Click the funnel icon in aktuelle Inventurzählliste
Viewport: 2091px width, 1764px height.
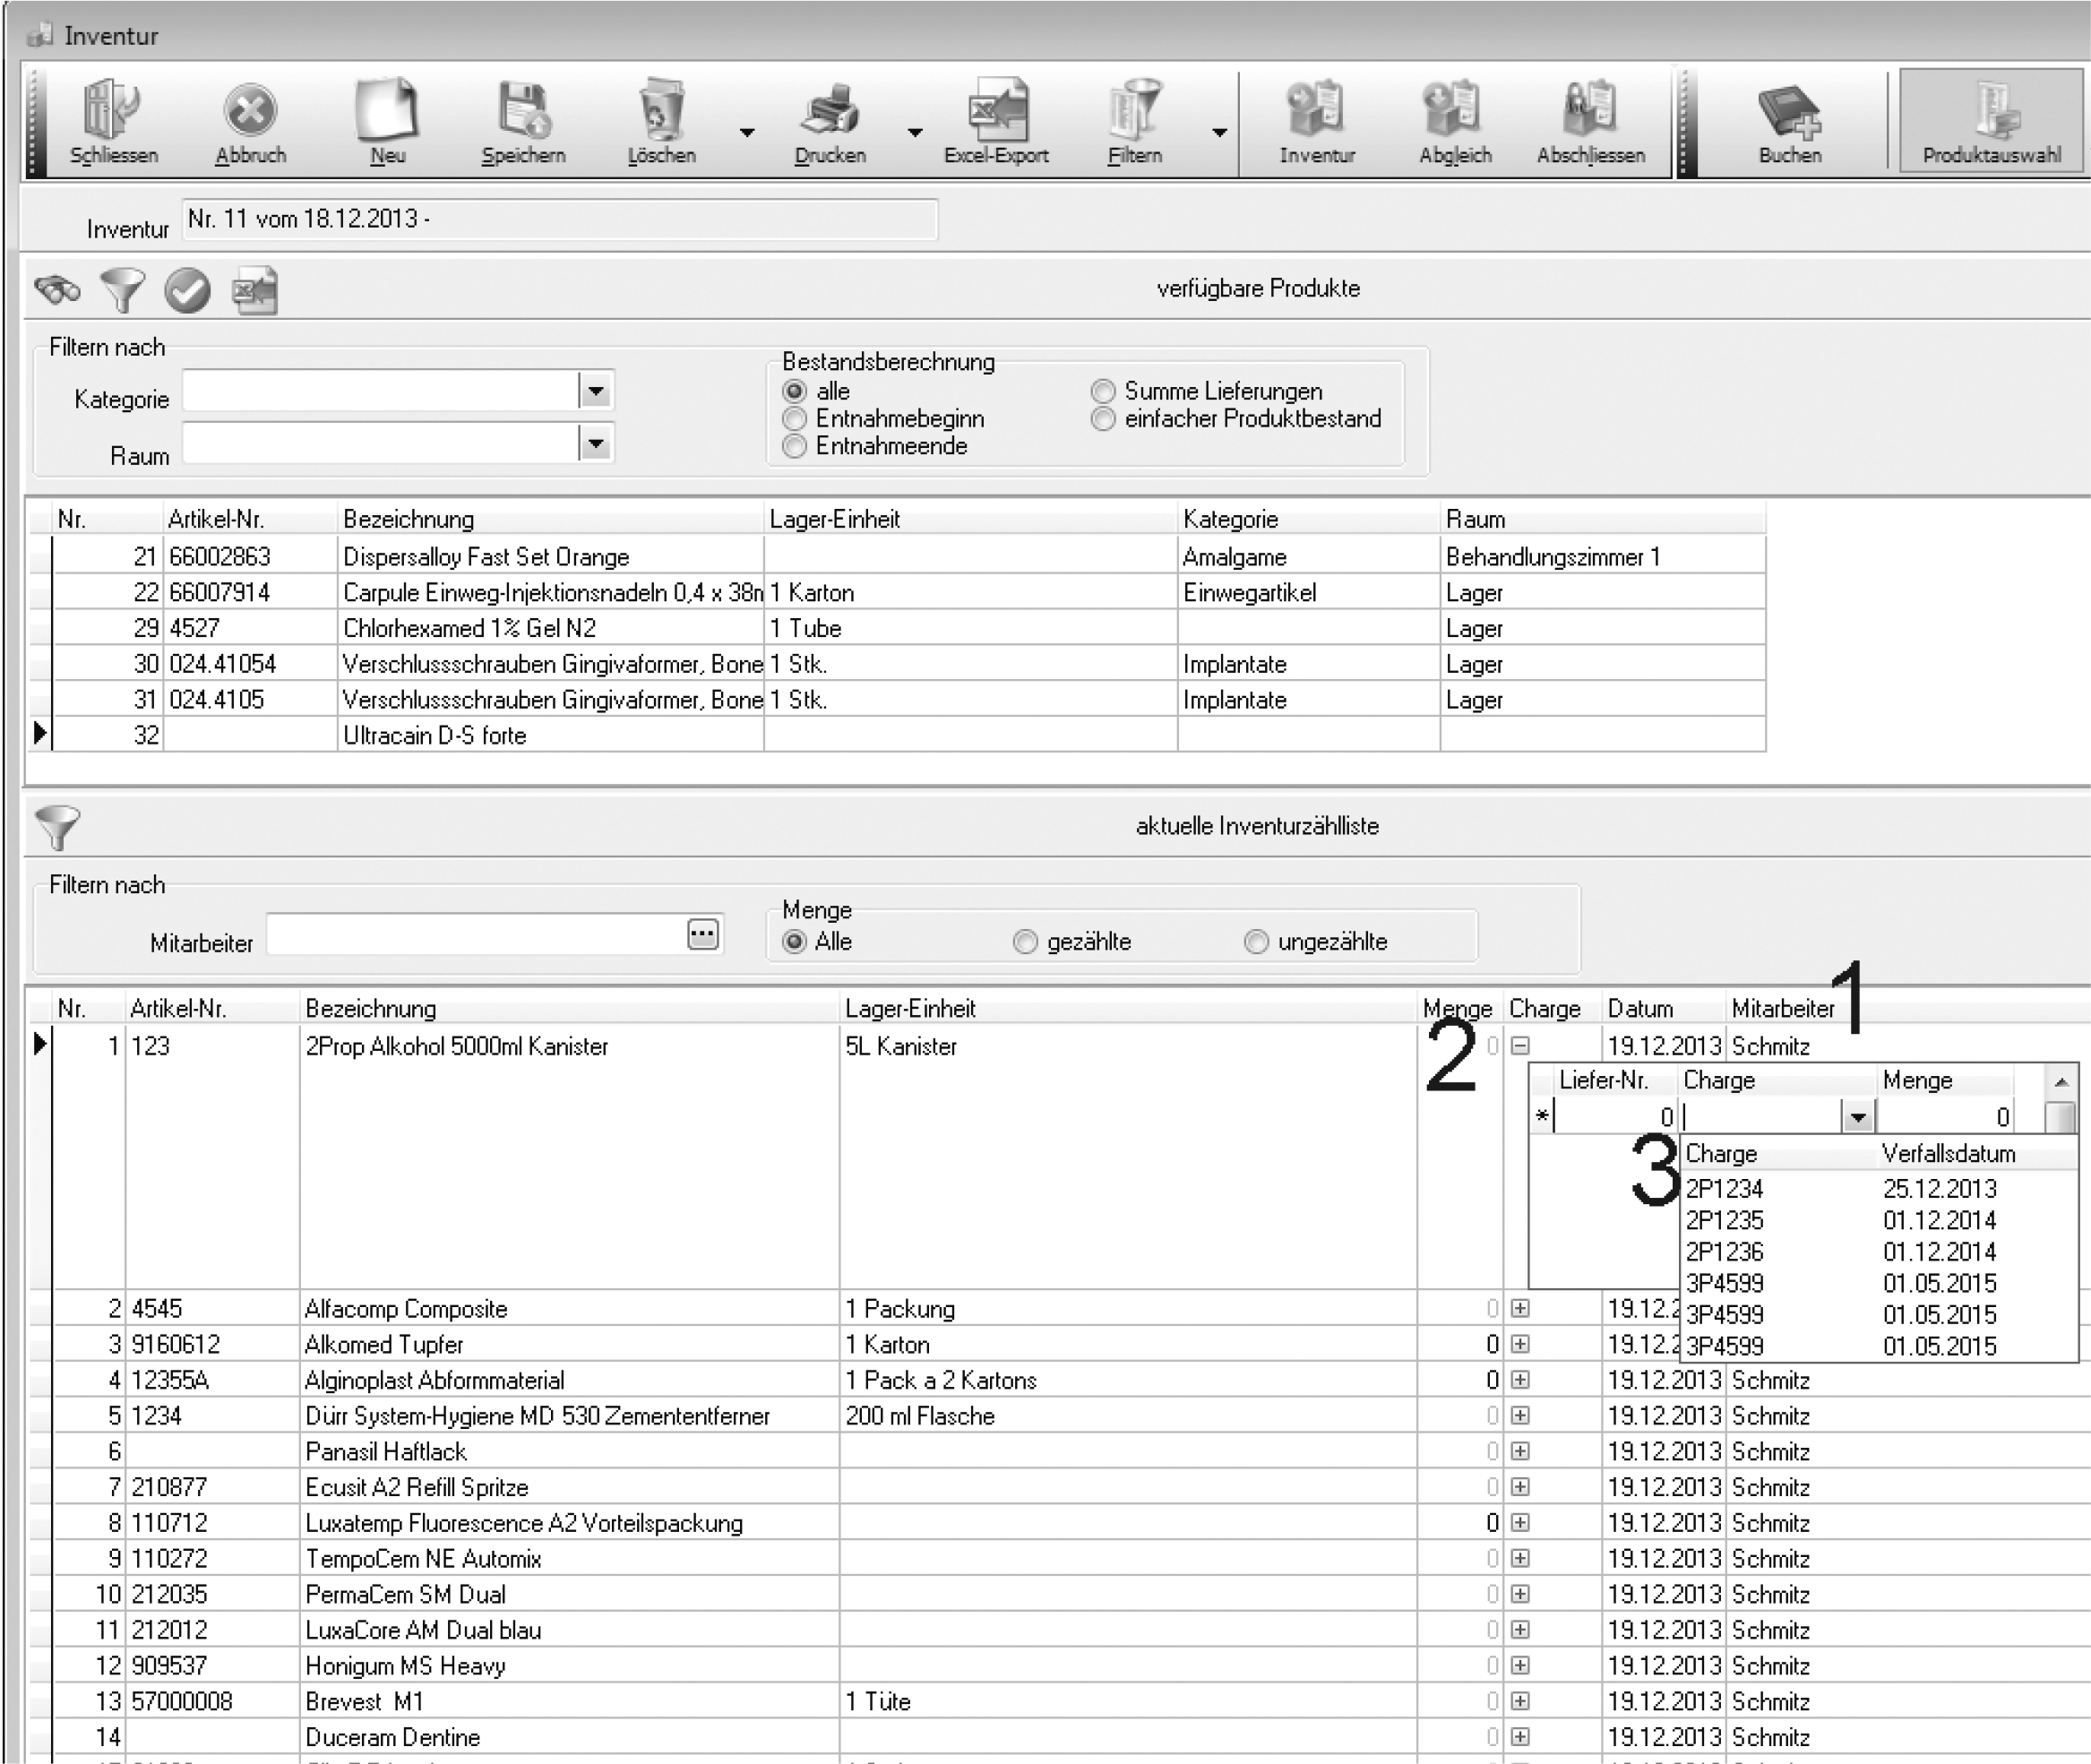tap(57, 828)
